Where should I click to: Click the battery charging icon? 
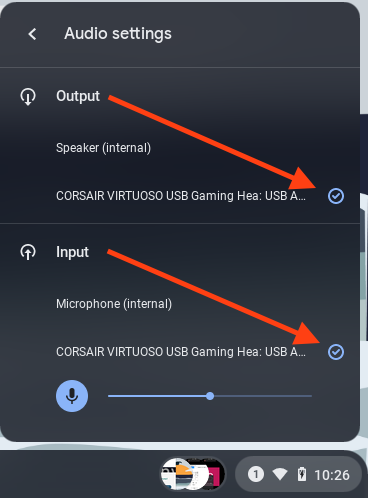point(302,474)
